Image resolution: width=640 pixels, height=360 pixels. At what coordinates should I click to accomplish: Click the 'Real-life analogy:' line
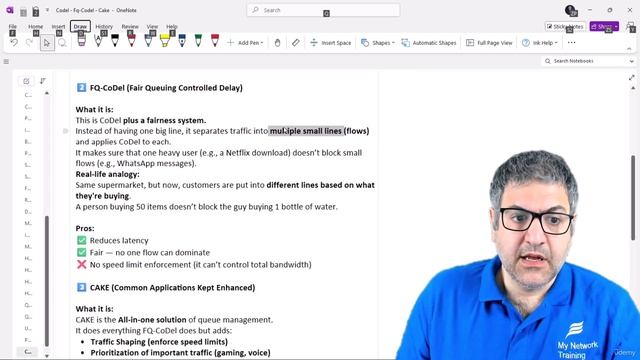pos(107,174)
